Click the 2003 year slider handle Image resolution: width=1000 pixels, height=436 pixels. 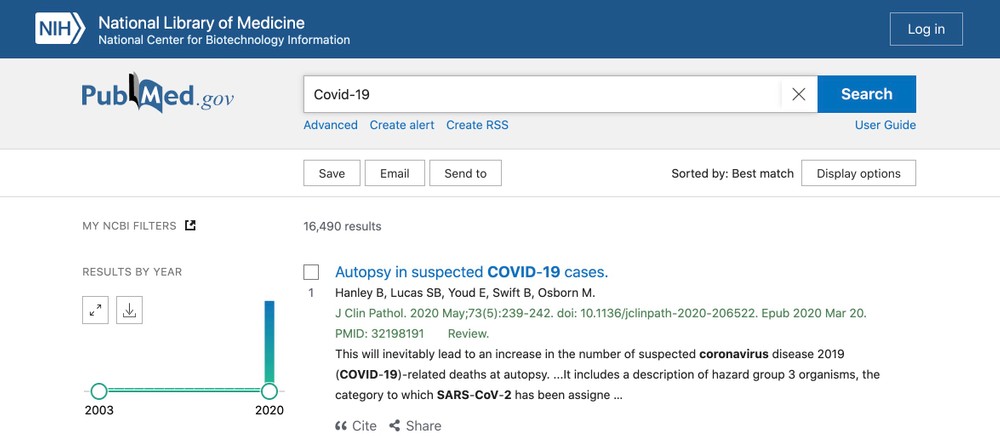point(99,391)
